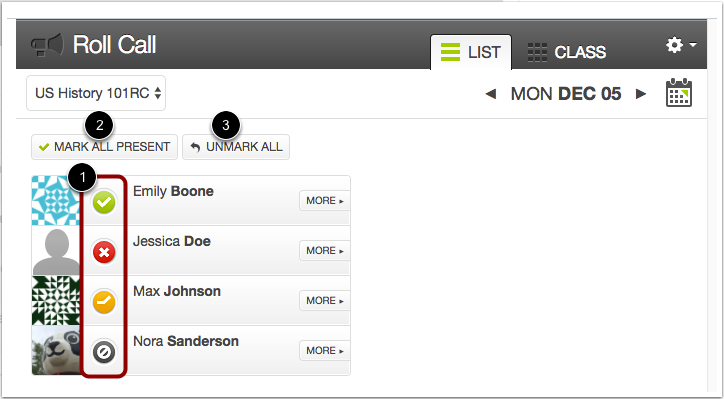
Task: Expand MORE options for Jessica Doe
Action: [x=325, y=251]
